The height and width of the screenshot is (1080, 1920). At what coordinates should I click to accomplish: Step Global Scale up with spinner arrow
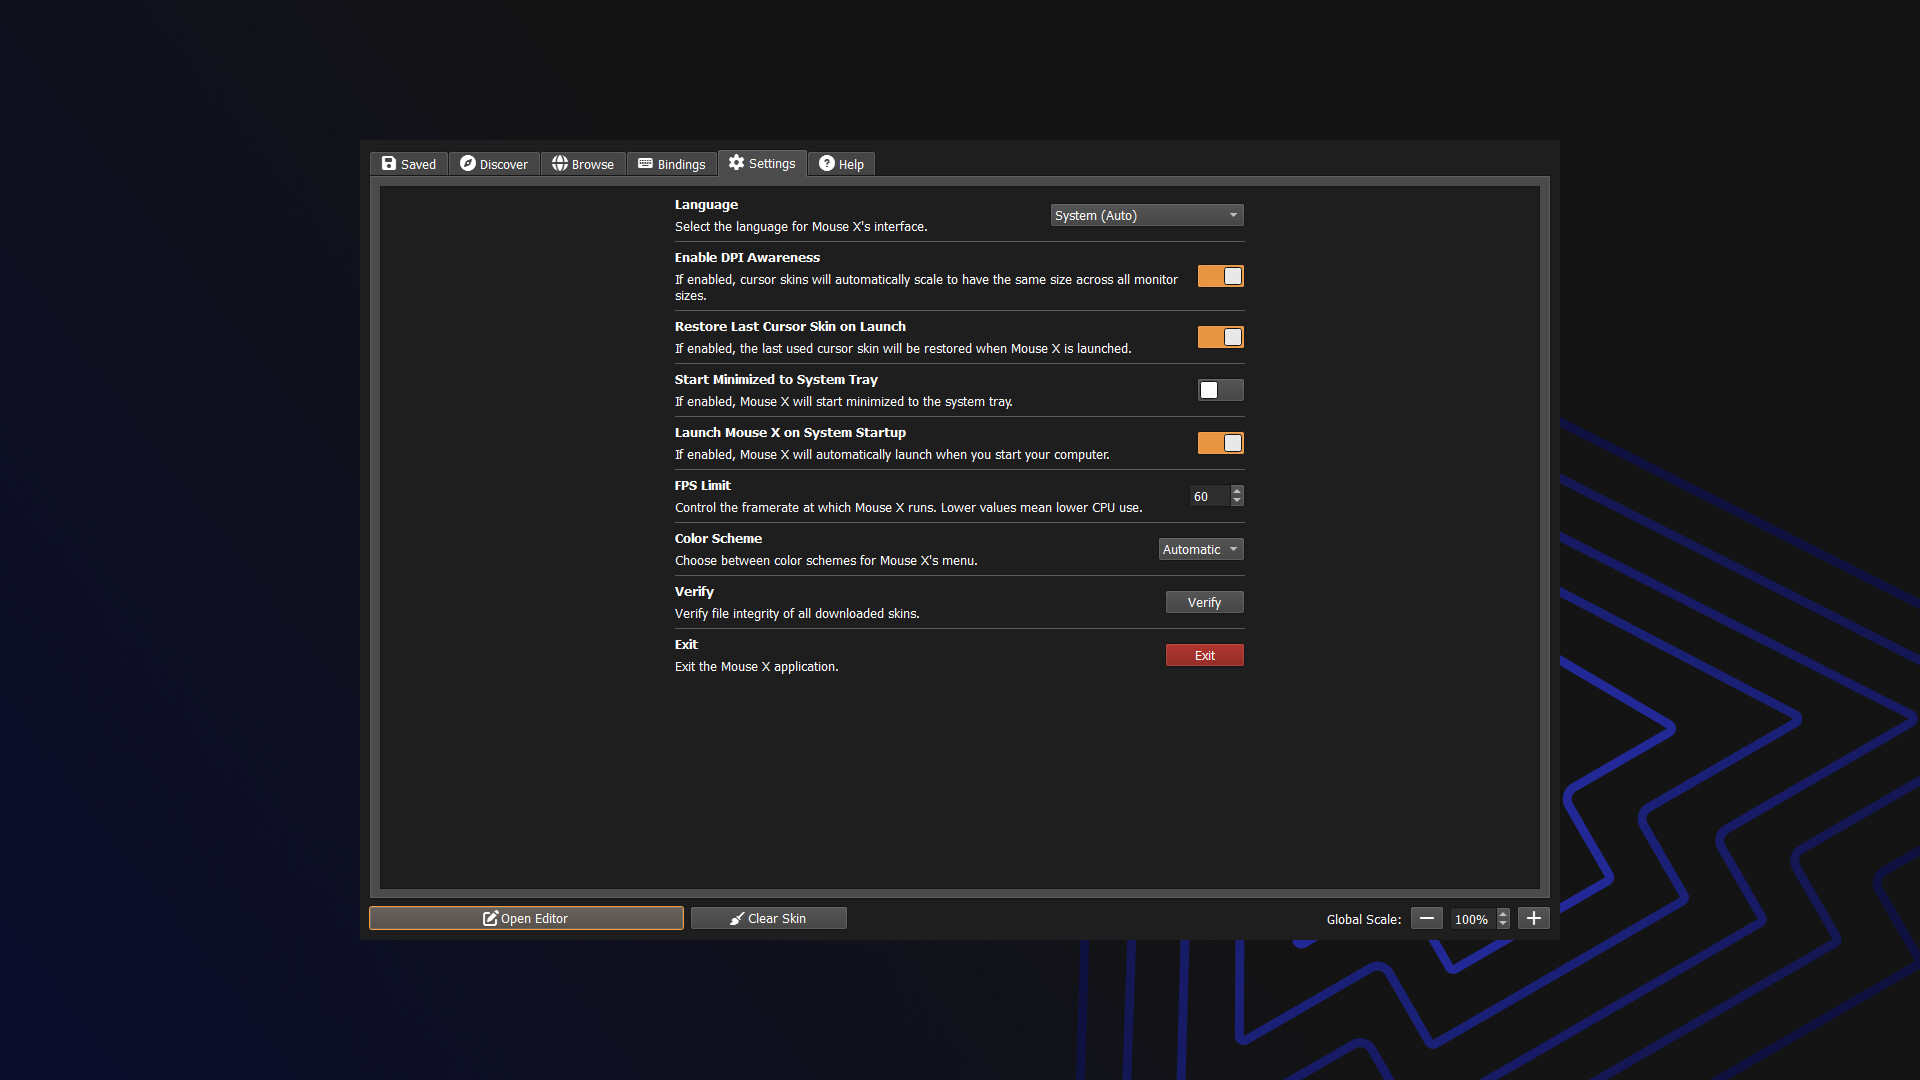click(x=1503, y=914)
